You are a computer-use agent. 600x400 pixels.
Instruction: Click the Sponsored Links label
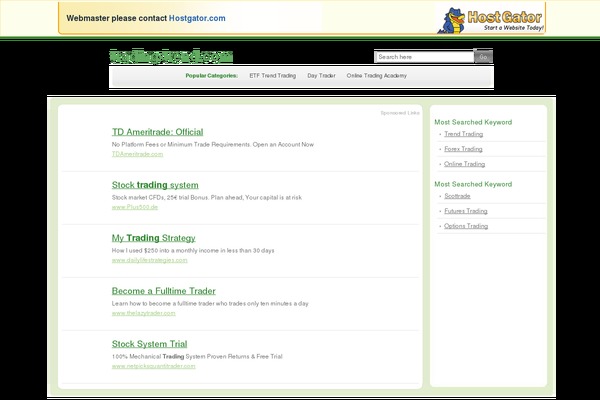[x=400, y=113]
